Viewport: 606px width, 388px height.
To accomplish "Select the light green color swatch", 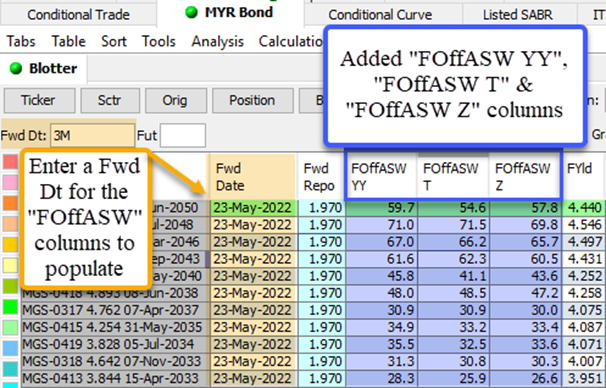I will point(10,328).
